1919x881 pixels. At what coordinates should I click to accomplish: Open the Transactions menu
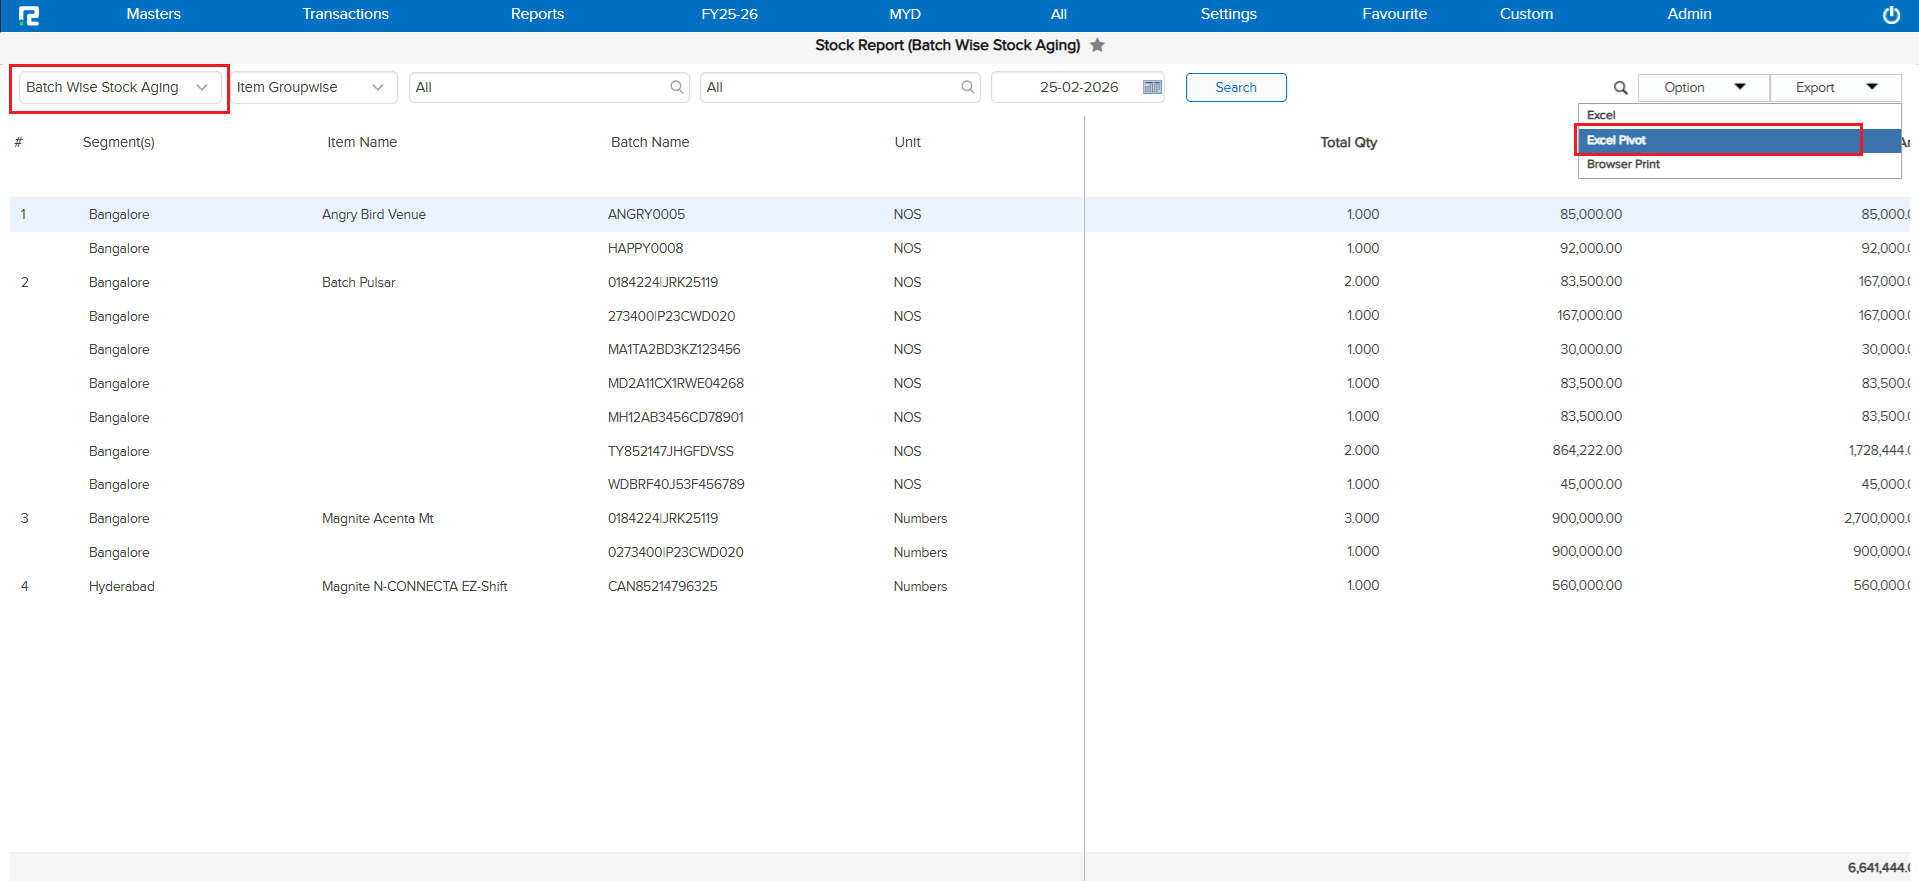[345, 14]
